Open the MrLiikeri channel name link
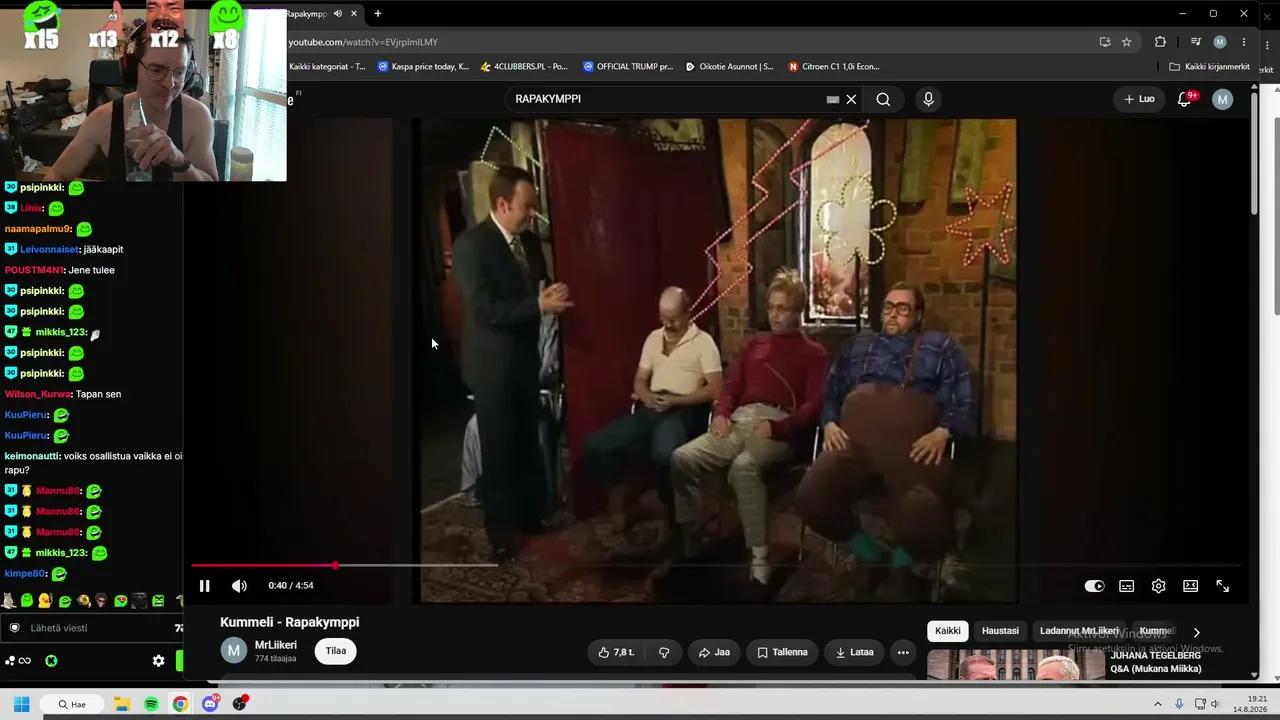The height and width of the screenshot is (720, 1280). coord(276,645)
